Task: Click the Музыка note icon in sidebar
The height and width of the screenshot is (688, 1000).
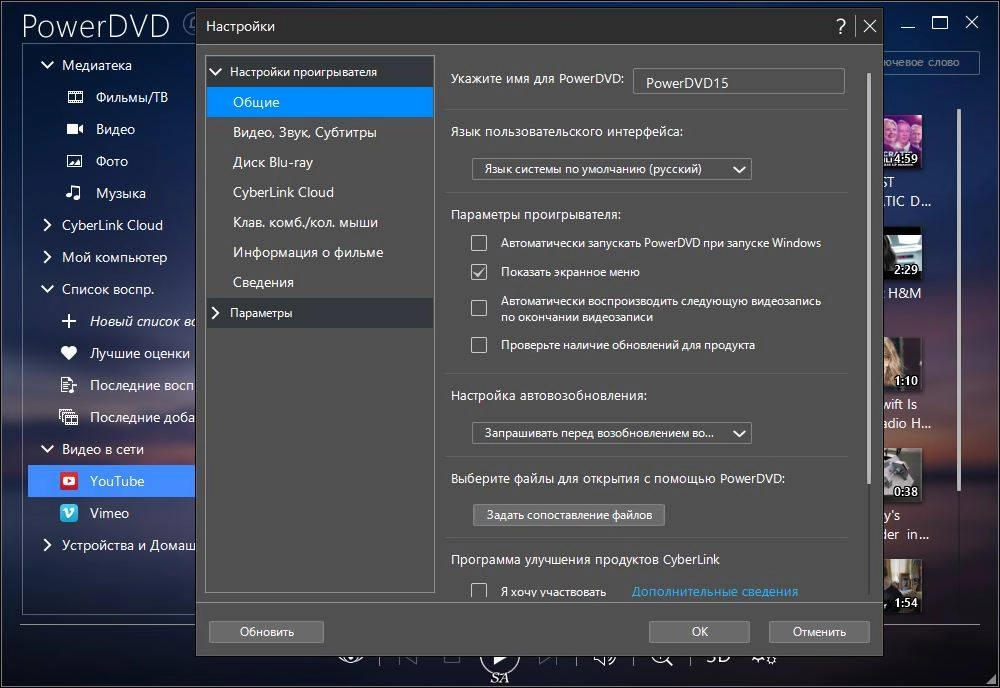Action: [74, 193]
